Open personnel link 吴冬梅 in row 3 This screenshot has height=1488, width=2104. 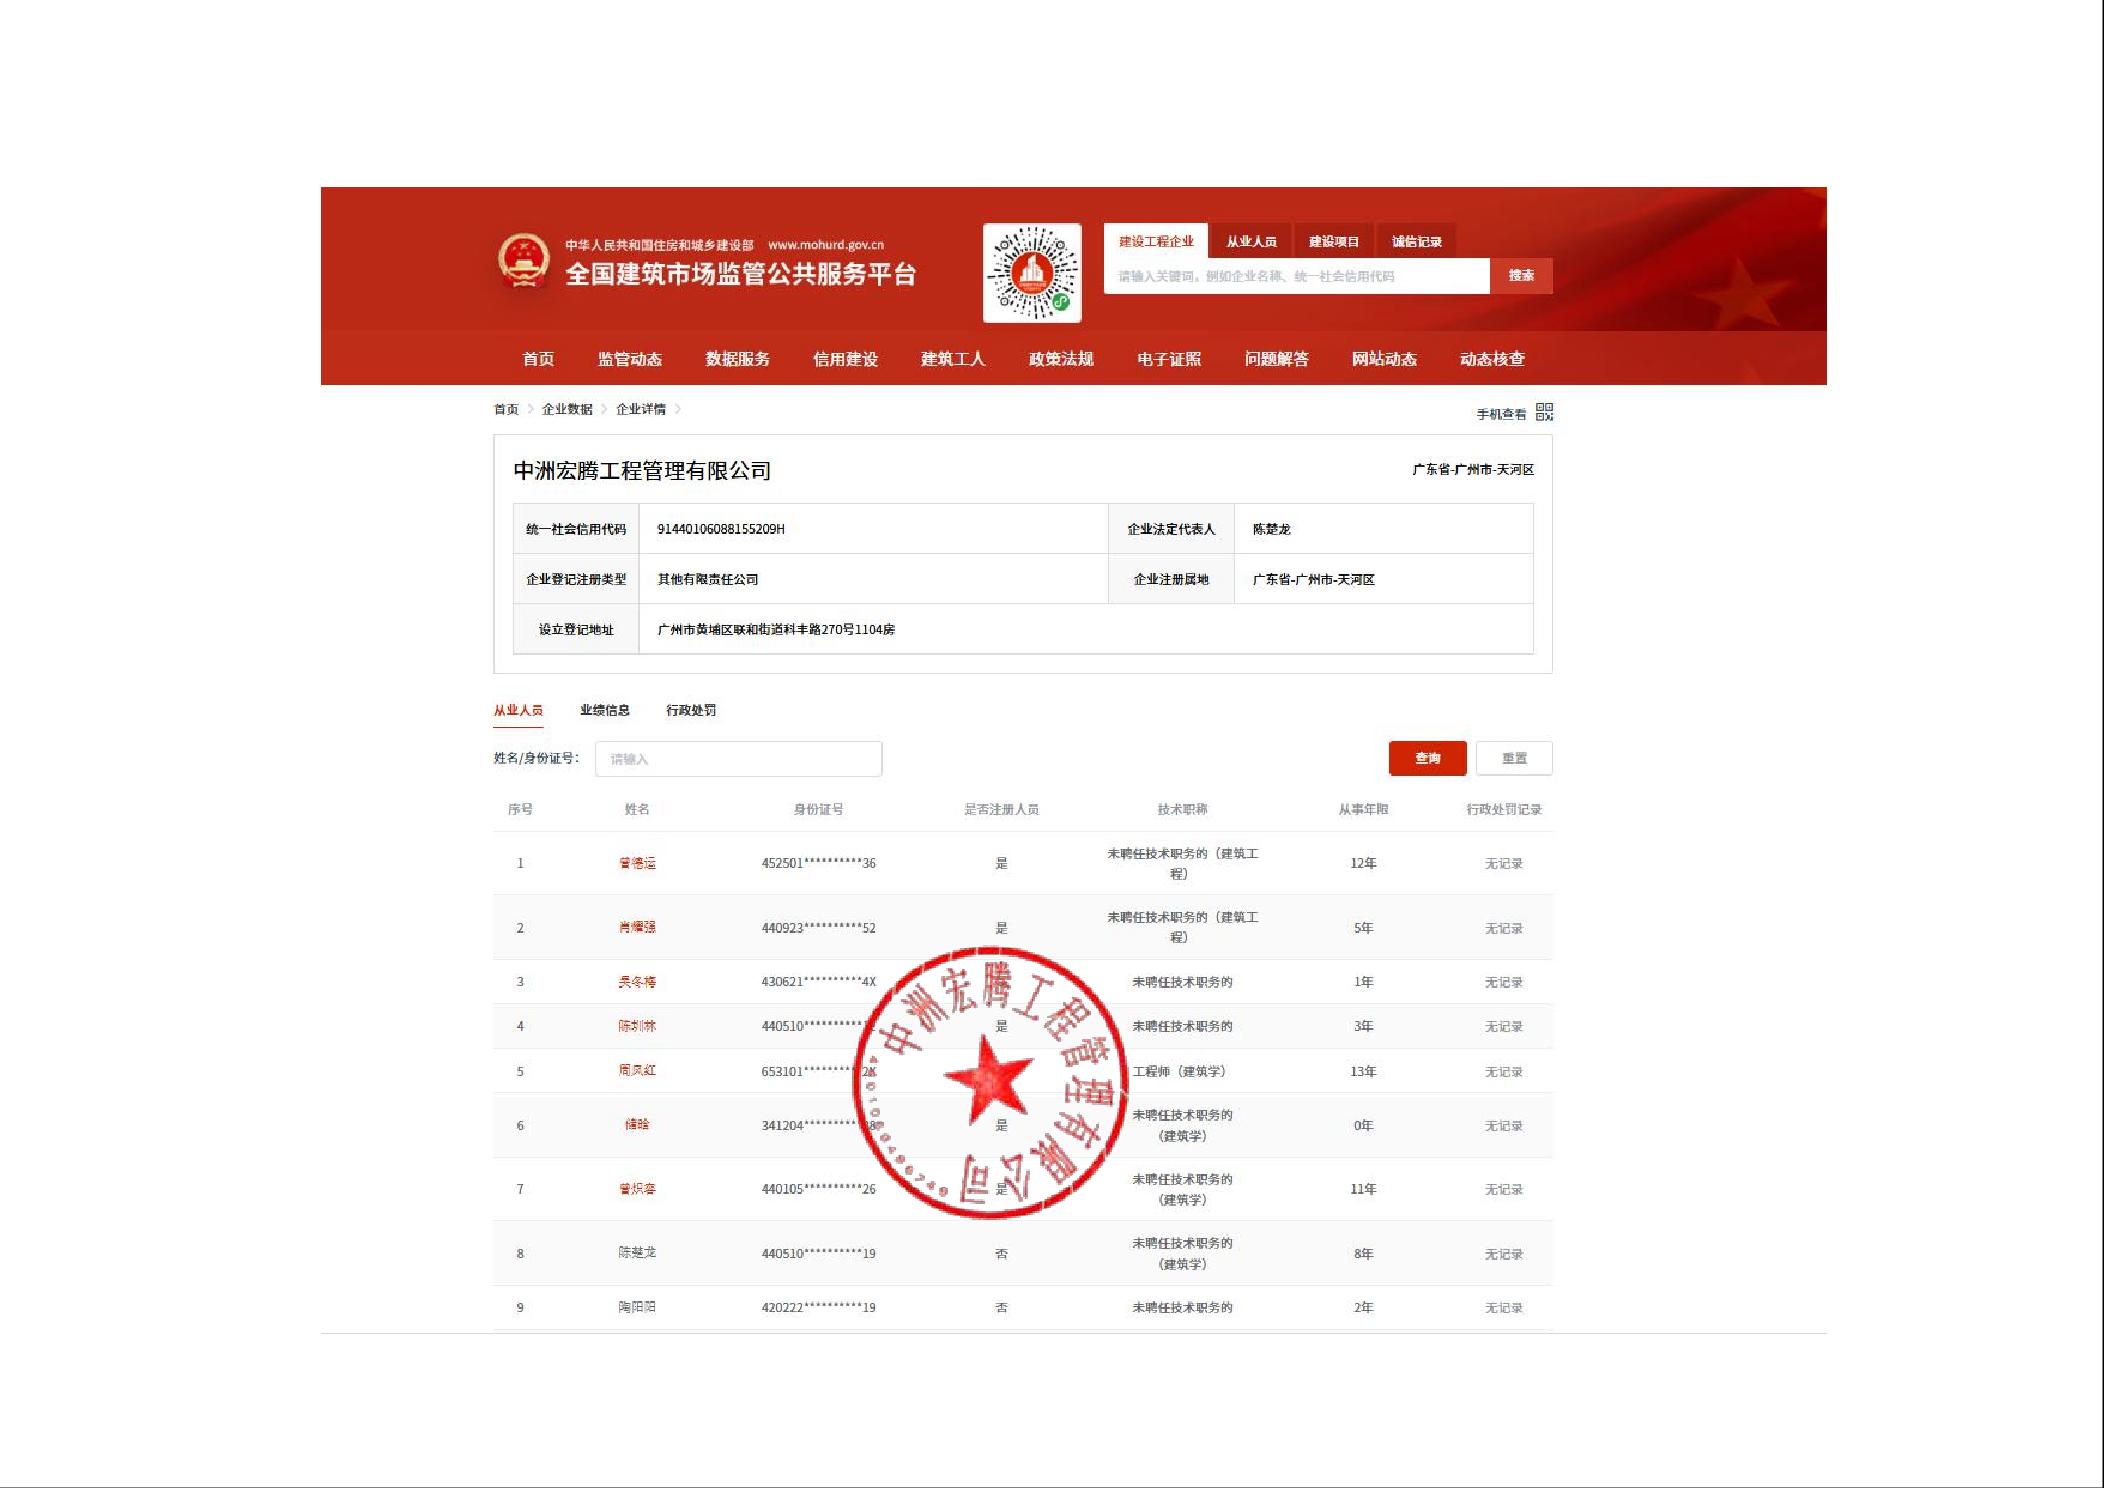pyautogui.click(x=637, y=982)
